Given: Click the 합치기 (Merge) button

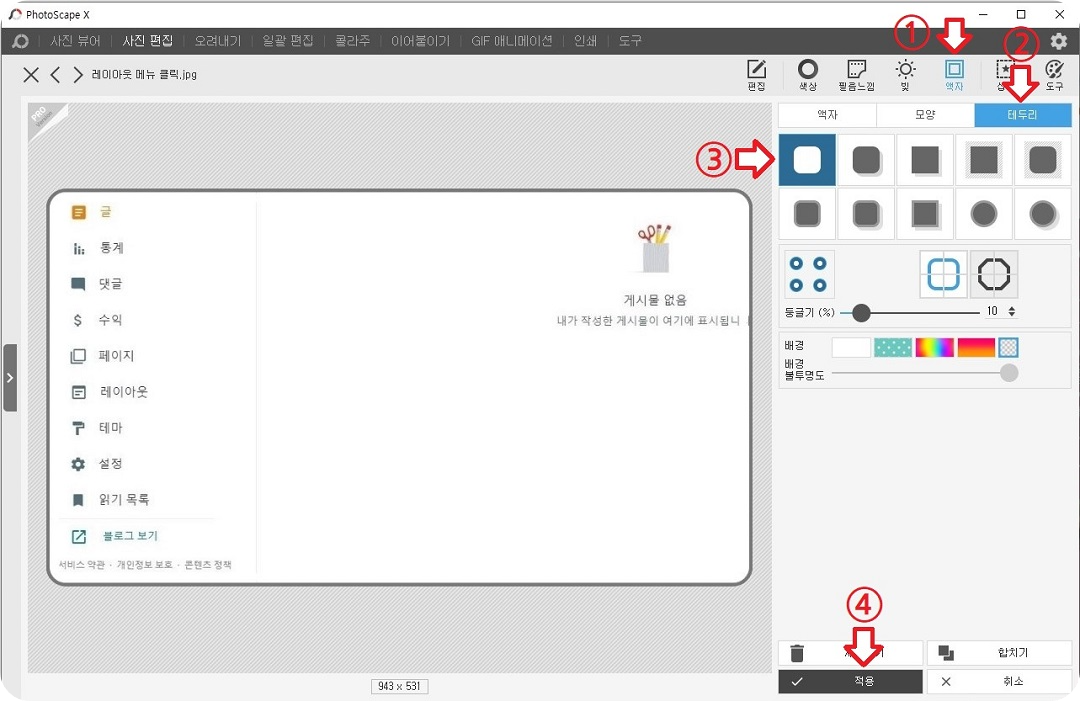Looking at the screenshot, I should [999, 652].
